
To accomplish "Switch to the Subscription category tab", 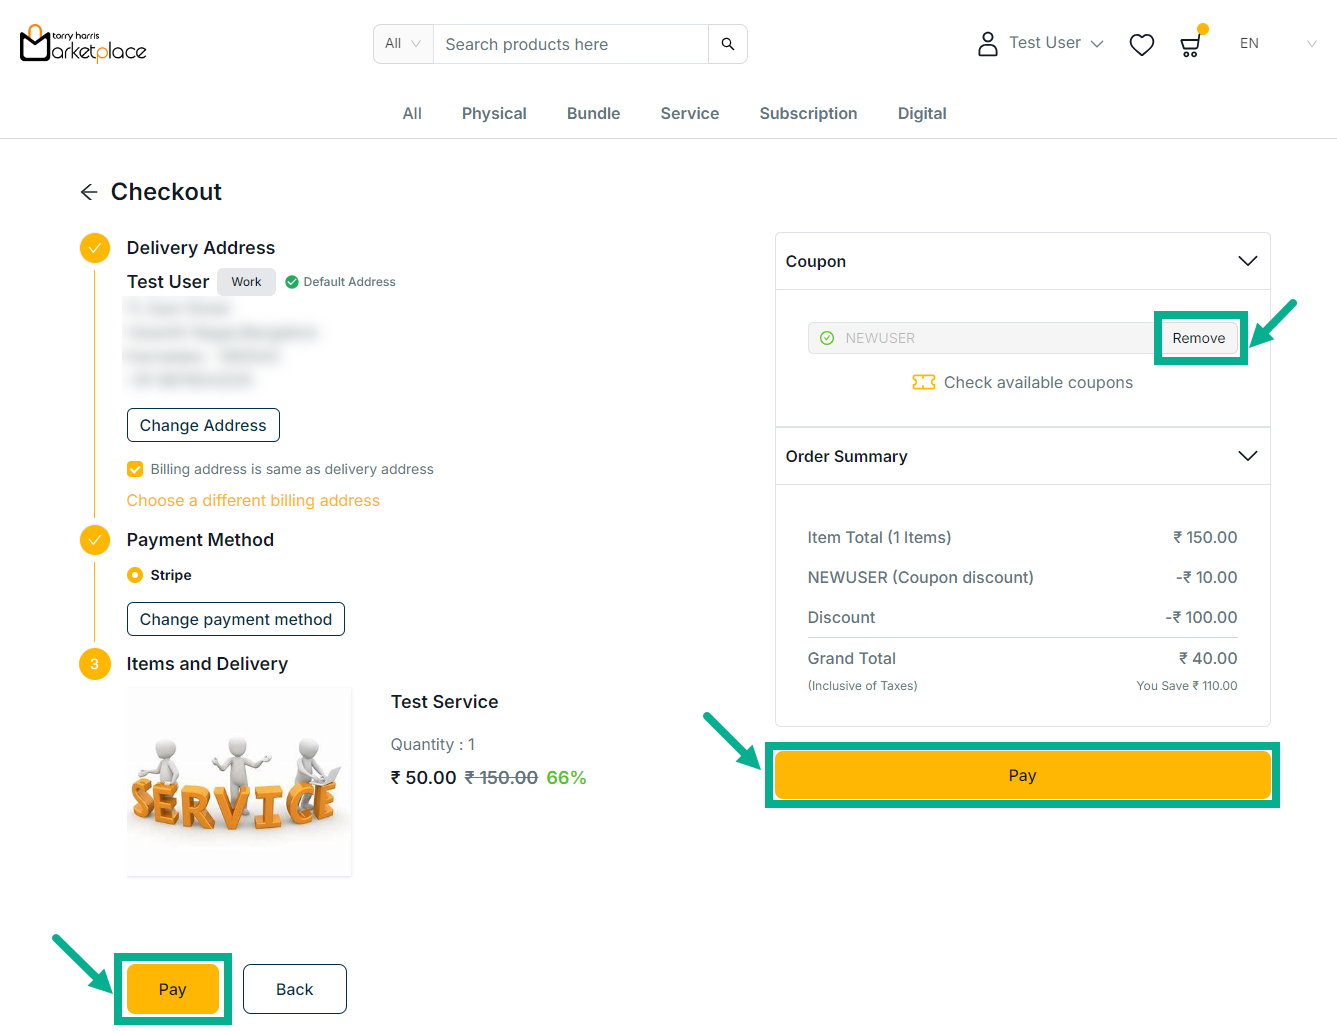I will coord(808,114).
